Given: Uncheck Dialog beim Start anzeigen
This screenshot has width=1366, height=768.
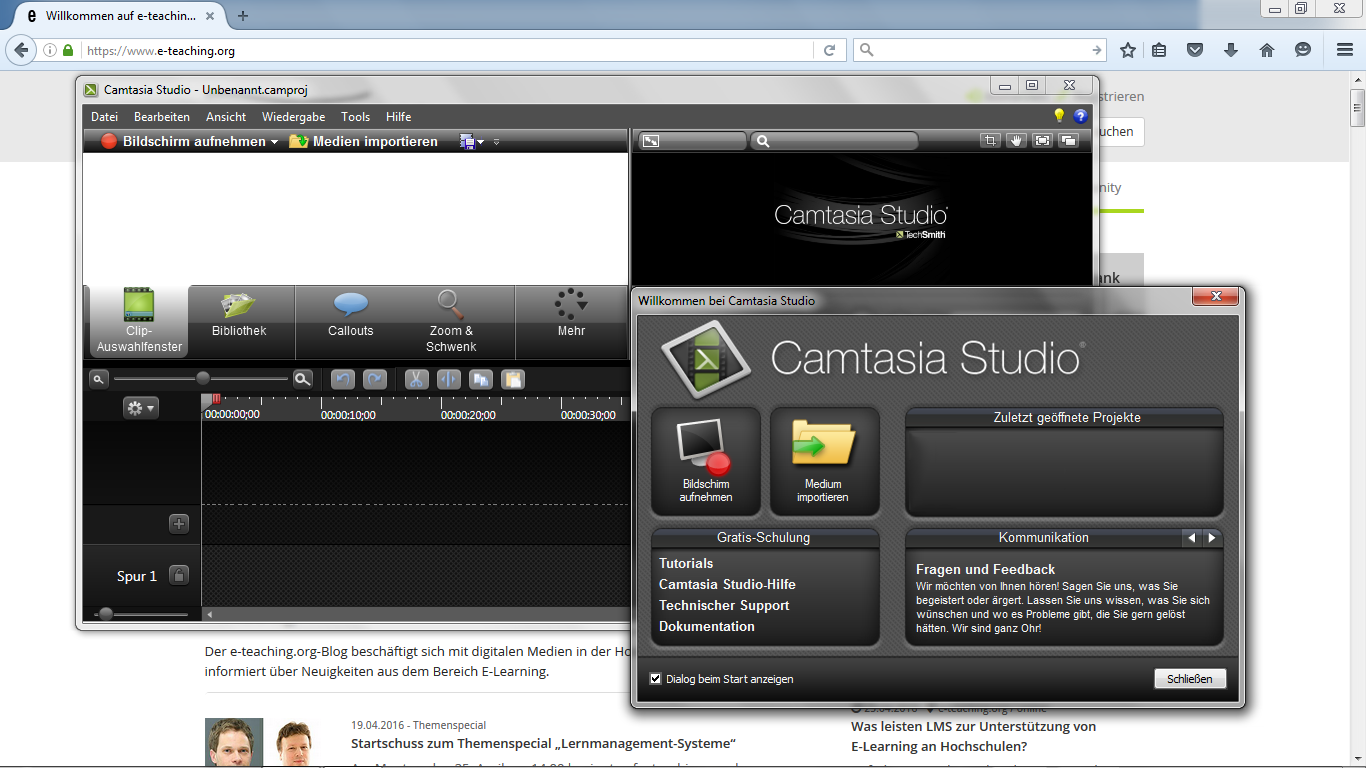Looking at the screenshot, I should click(656, 679).
